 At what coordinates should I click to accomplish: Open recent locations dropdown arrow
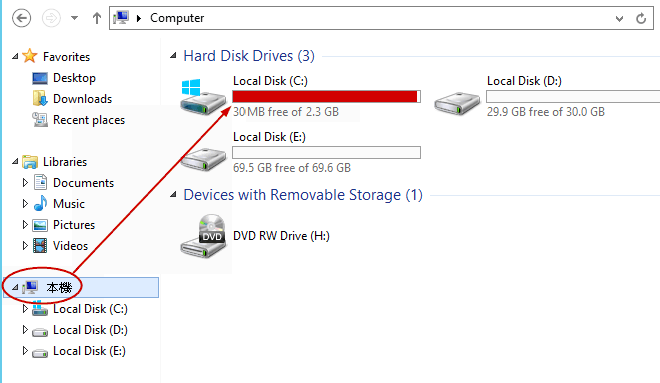75,18
